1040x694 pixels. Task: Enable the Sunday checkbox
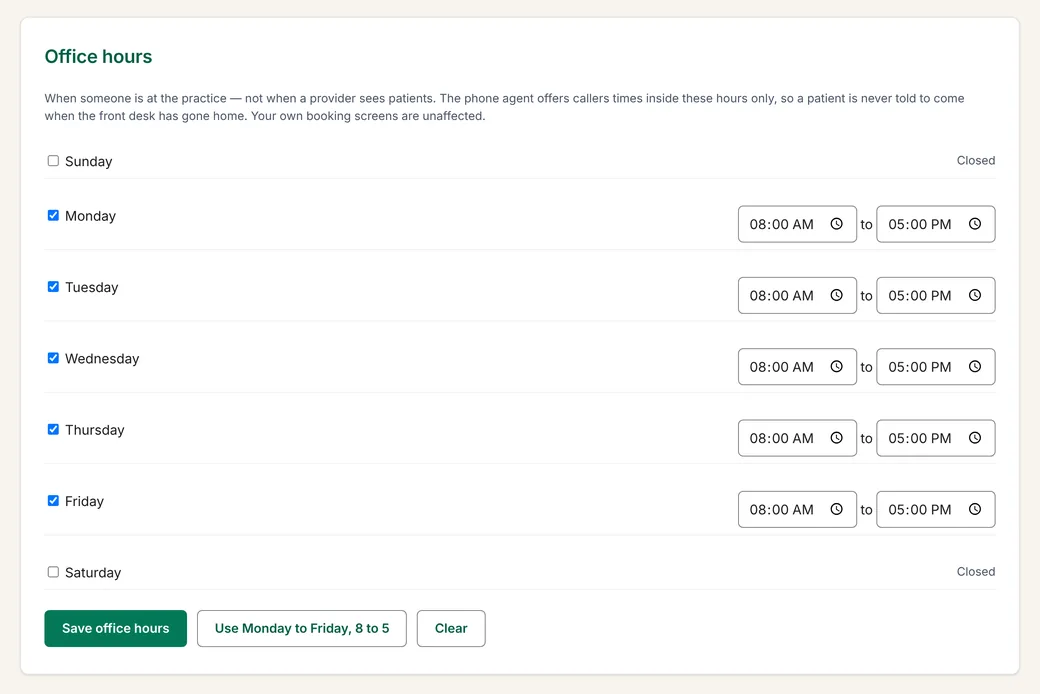click(53, 161)
